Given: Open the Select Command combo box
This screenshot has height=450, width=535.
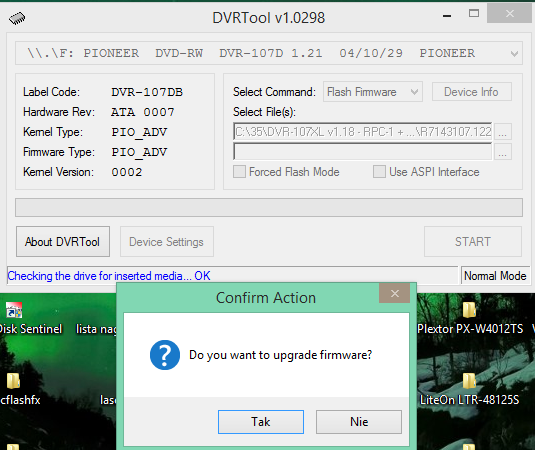Looking at the screenshot, I should coord(373,92).
